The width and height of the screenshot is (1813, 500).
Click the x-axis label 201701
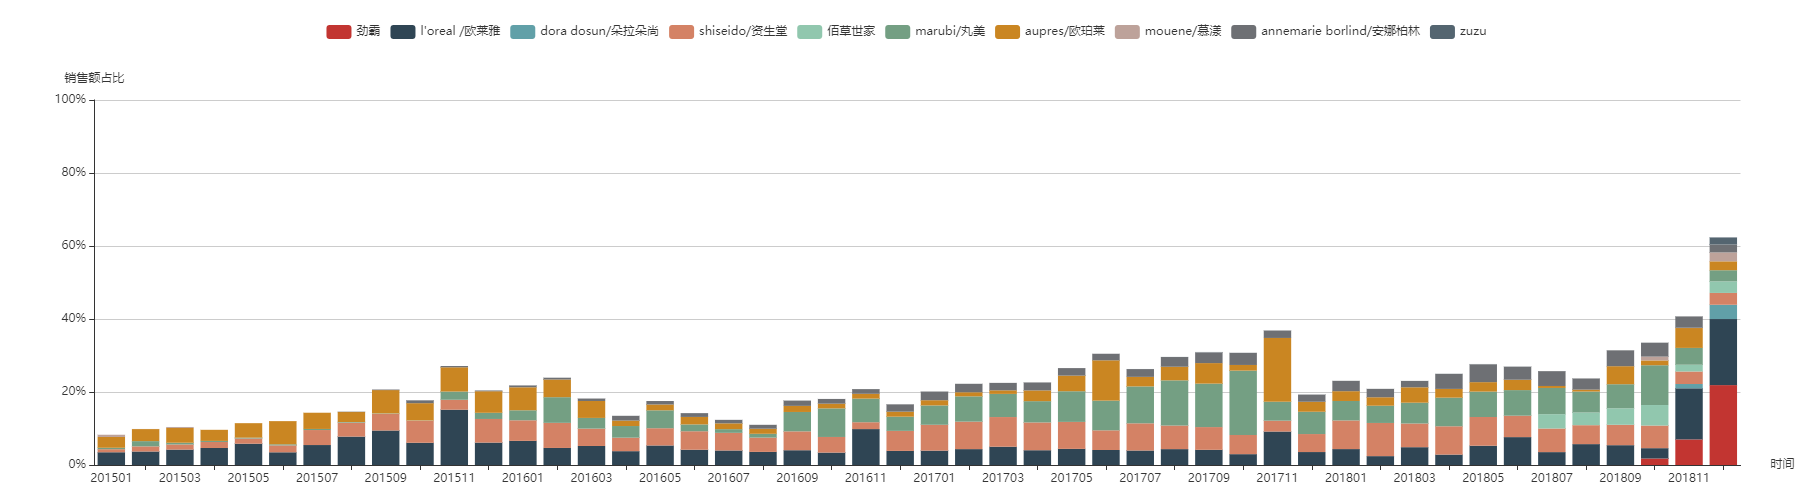click(934, 478)
